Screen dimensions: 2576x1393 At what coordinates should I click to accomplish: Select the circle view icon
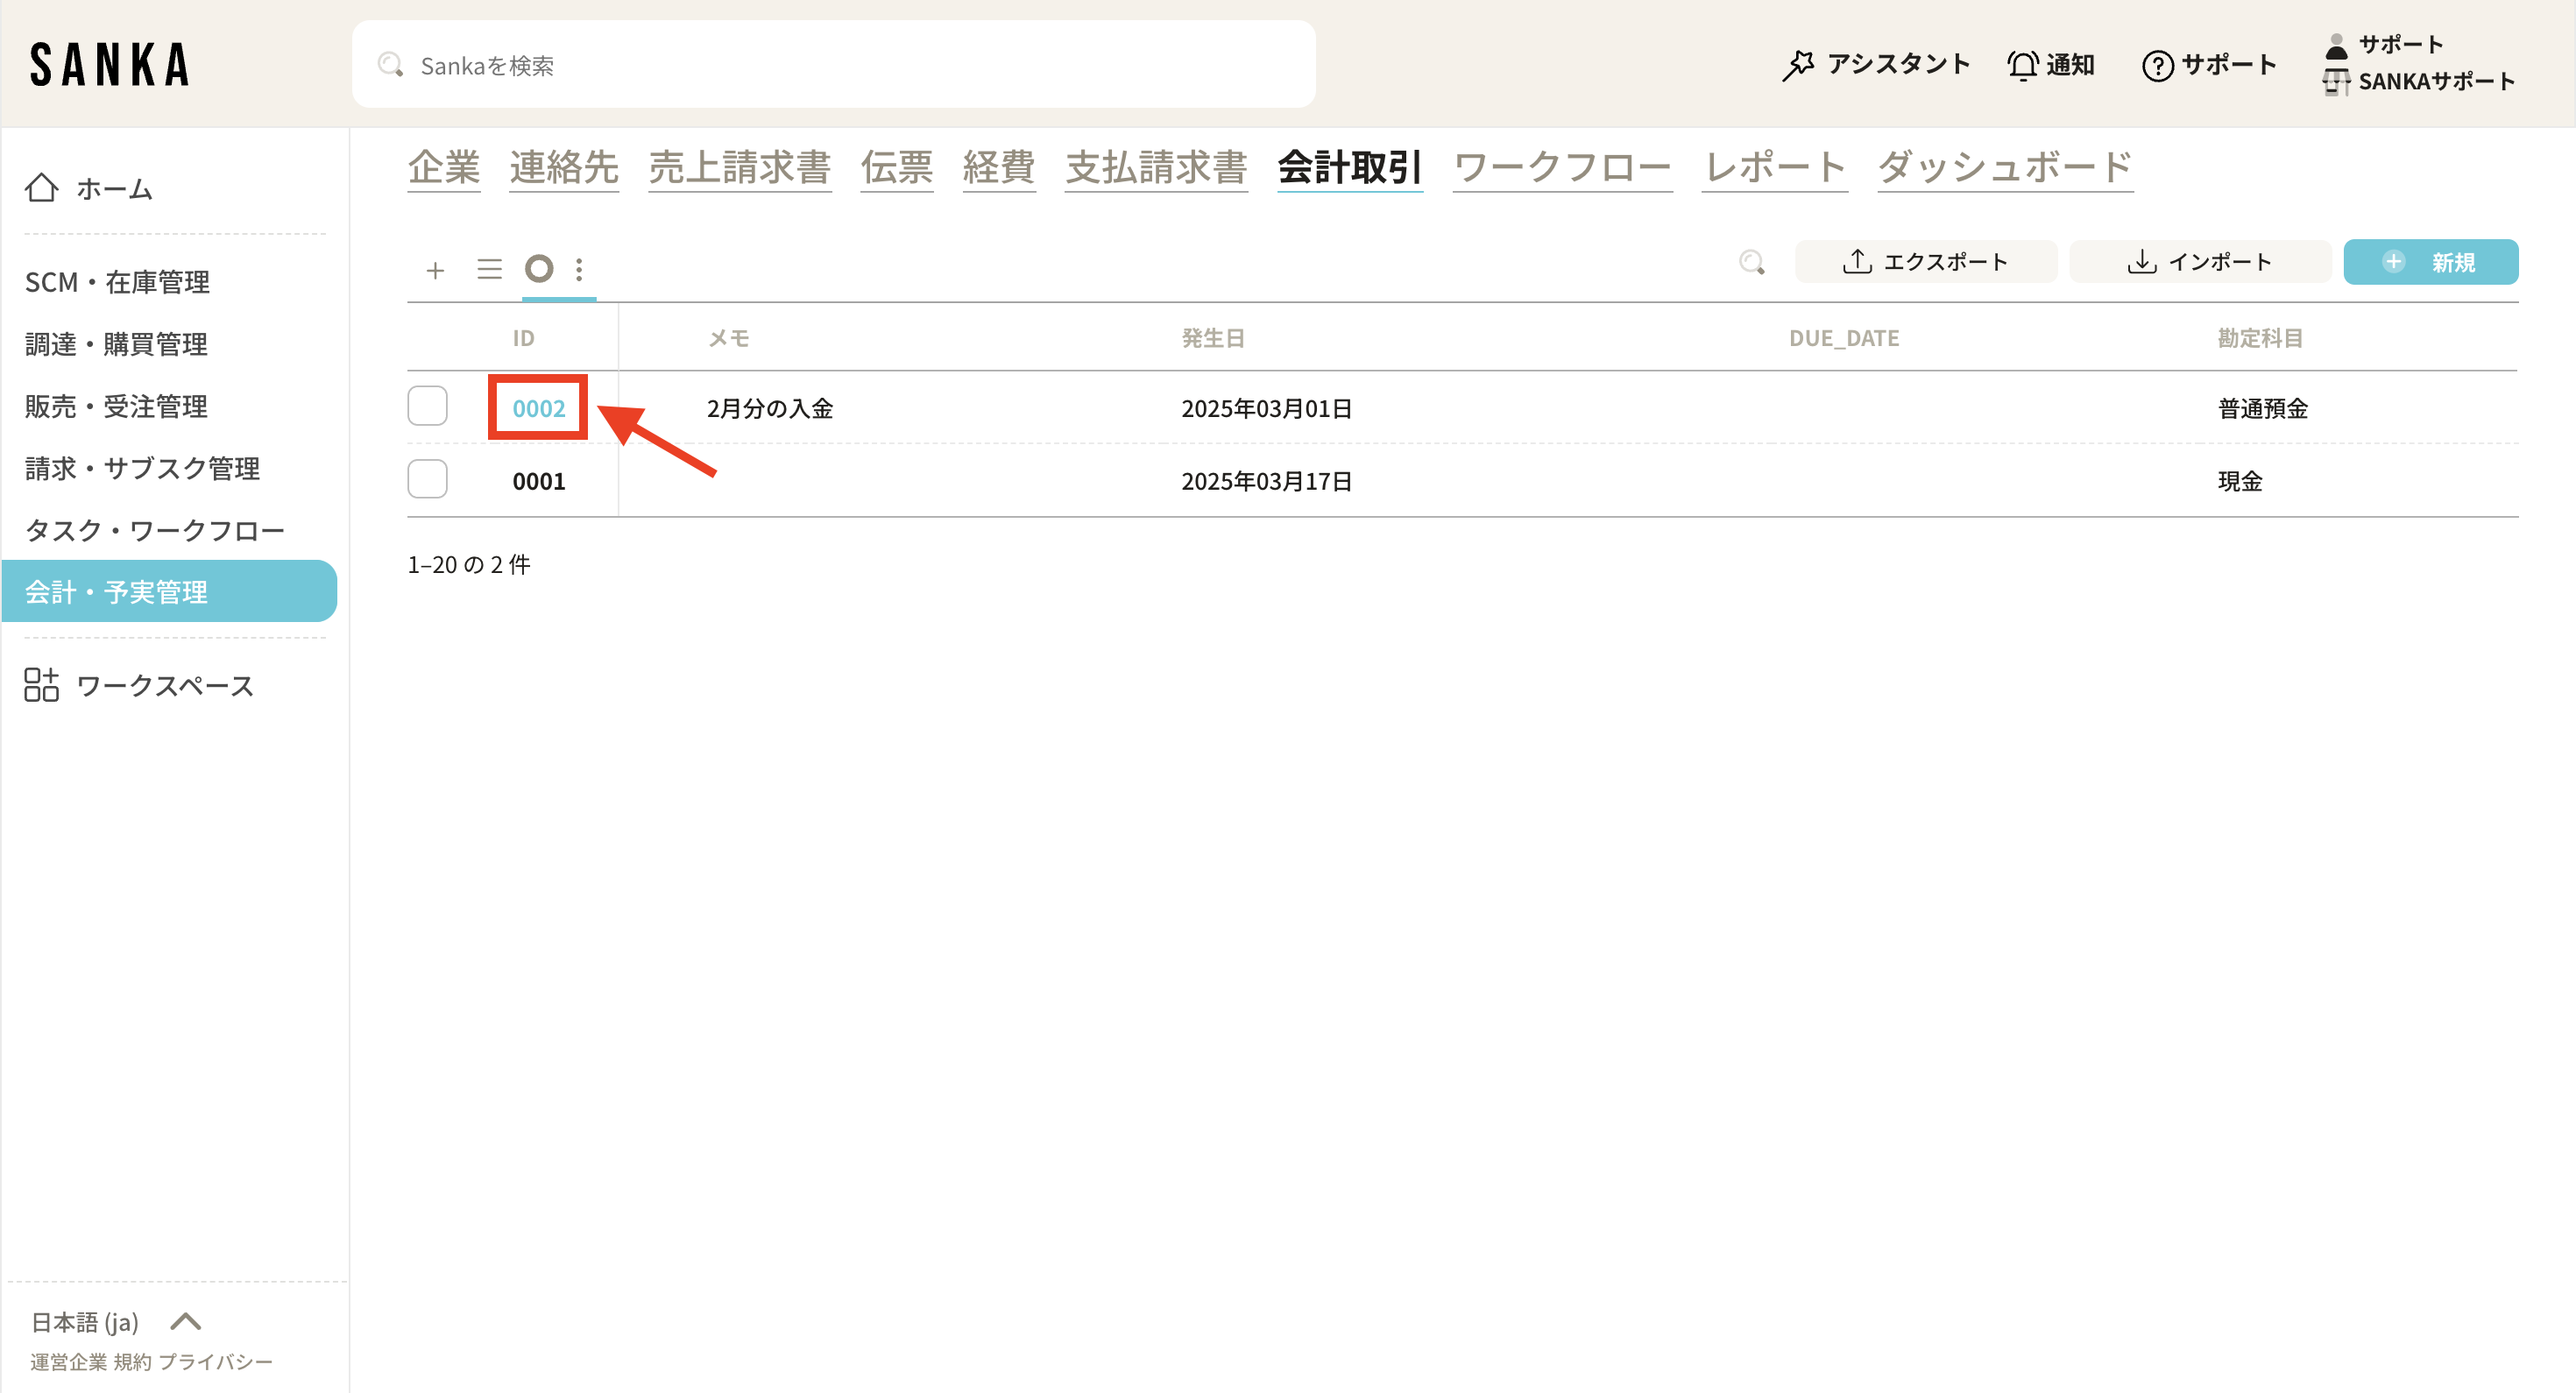[x=539, y=269]
